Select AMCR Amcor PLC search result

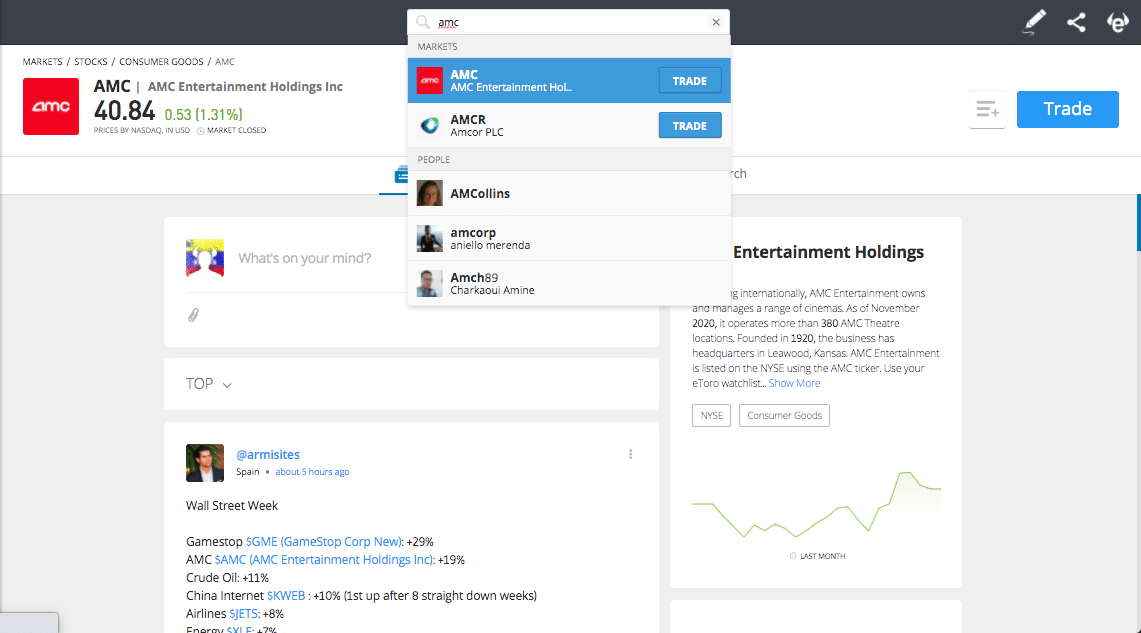(x=569, y=125)
